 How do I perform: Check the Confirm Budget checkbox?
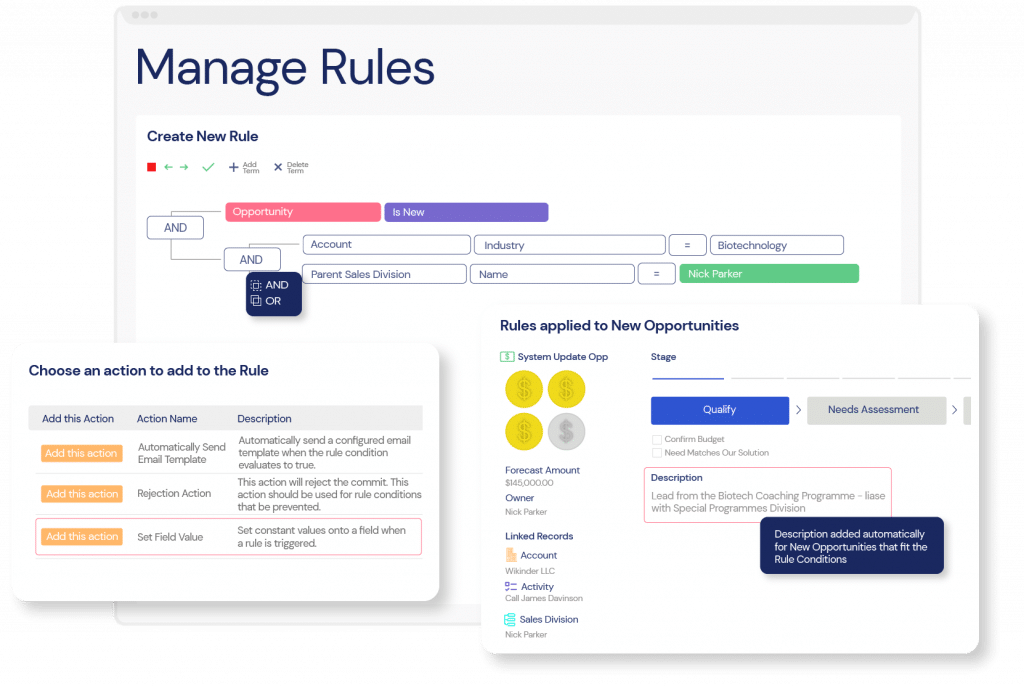click(x=657, y=439)
